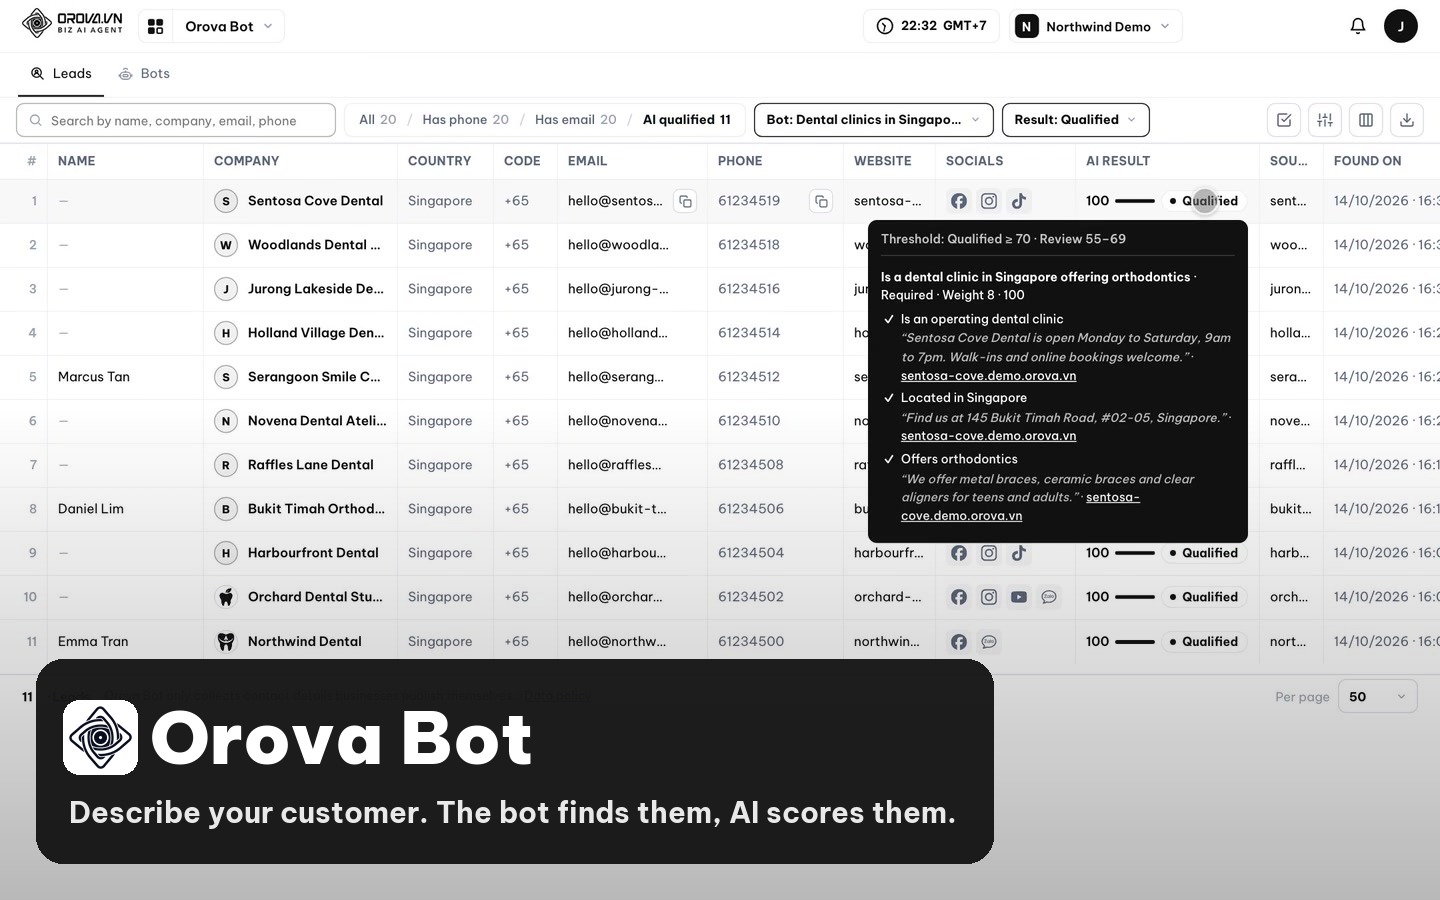Screen dimensions: 1440x900
Task: Open Sentosa Cove Dental's TikTok profile
Action: click(1019, 201)
